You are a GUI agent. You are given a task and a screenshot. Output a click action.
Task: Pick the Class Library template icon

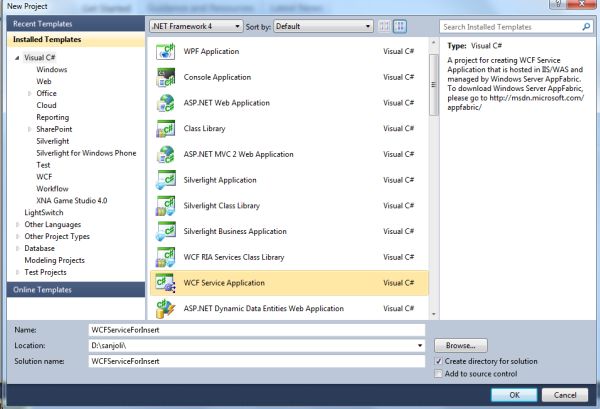(x=165, y=129)
